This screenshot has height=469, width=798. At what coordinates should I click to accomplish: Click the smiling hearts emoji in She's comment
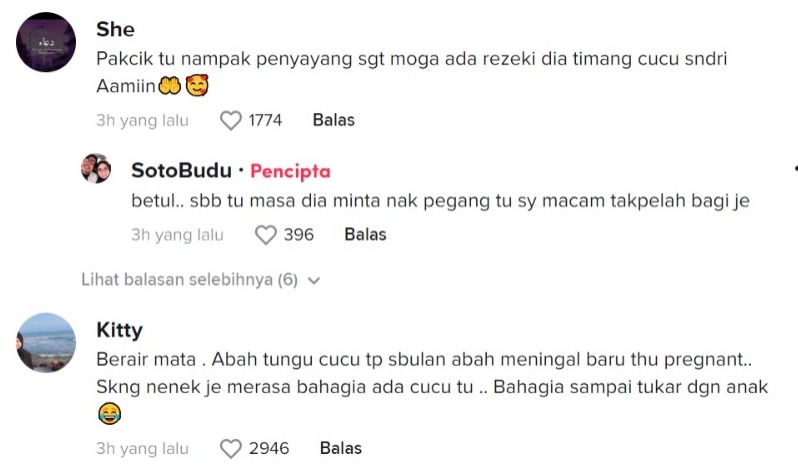pos(198,86)
